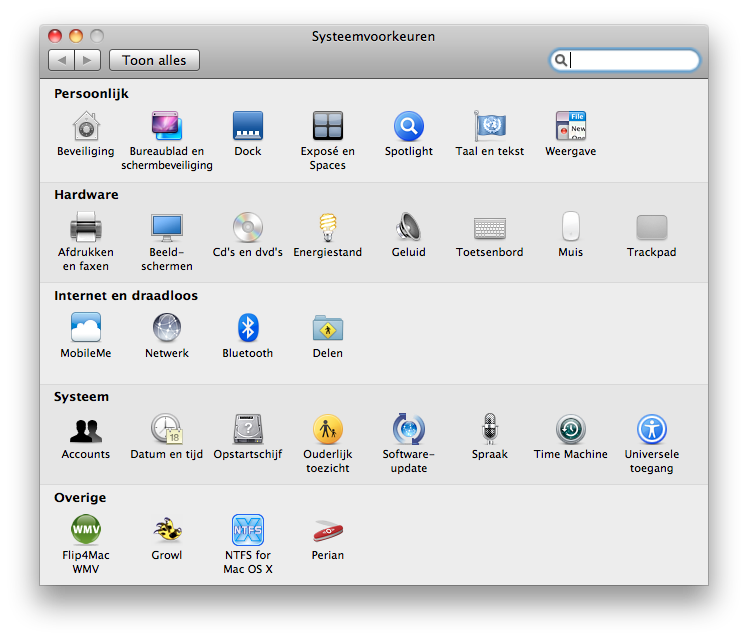Go back with the left arrow button
This screenshot has width=748, height=640.
61,60
